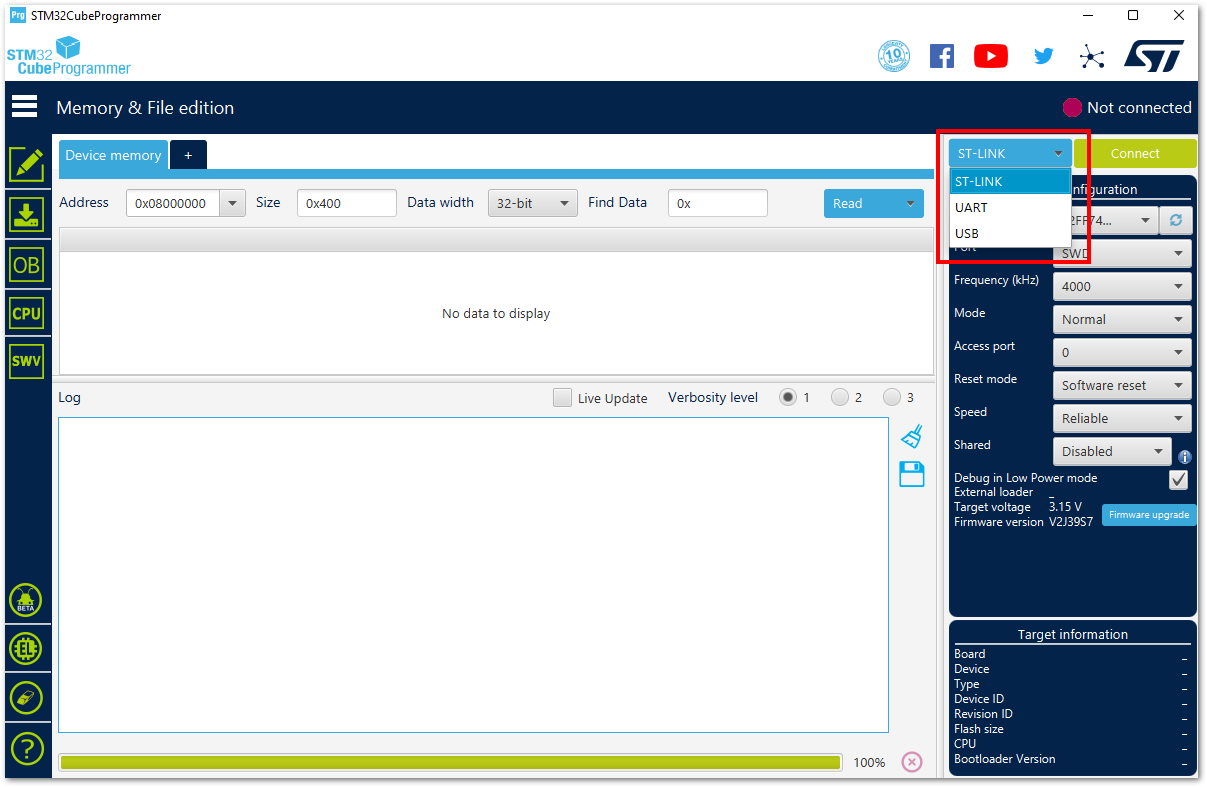Open the Help question mark icon
This screenshot has height=787, width=1207.
26,747
